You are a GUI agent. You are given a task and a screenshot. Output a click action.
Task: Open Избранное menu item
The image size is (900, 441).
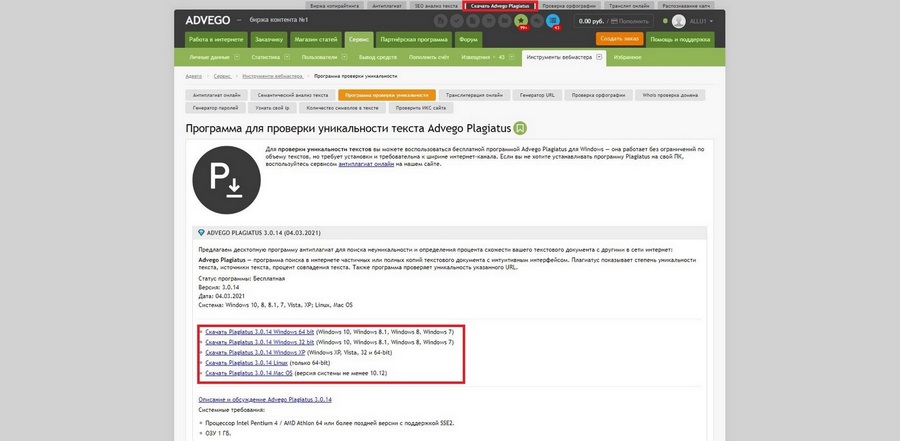click(x=627, y=57)
